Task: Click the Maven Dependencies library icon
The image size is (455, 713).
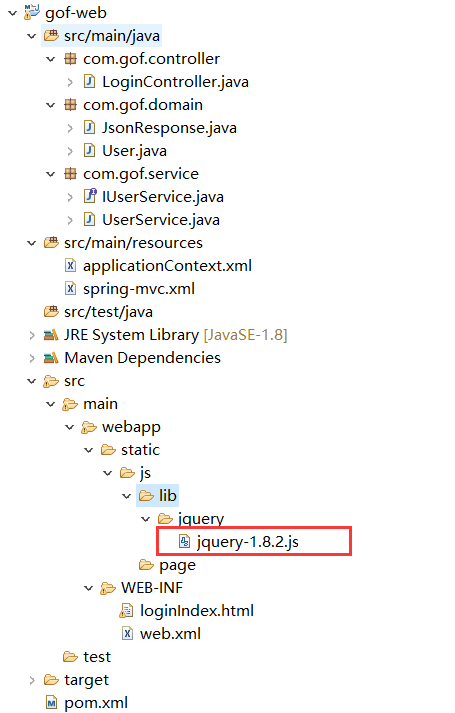Action: point(51,358)
